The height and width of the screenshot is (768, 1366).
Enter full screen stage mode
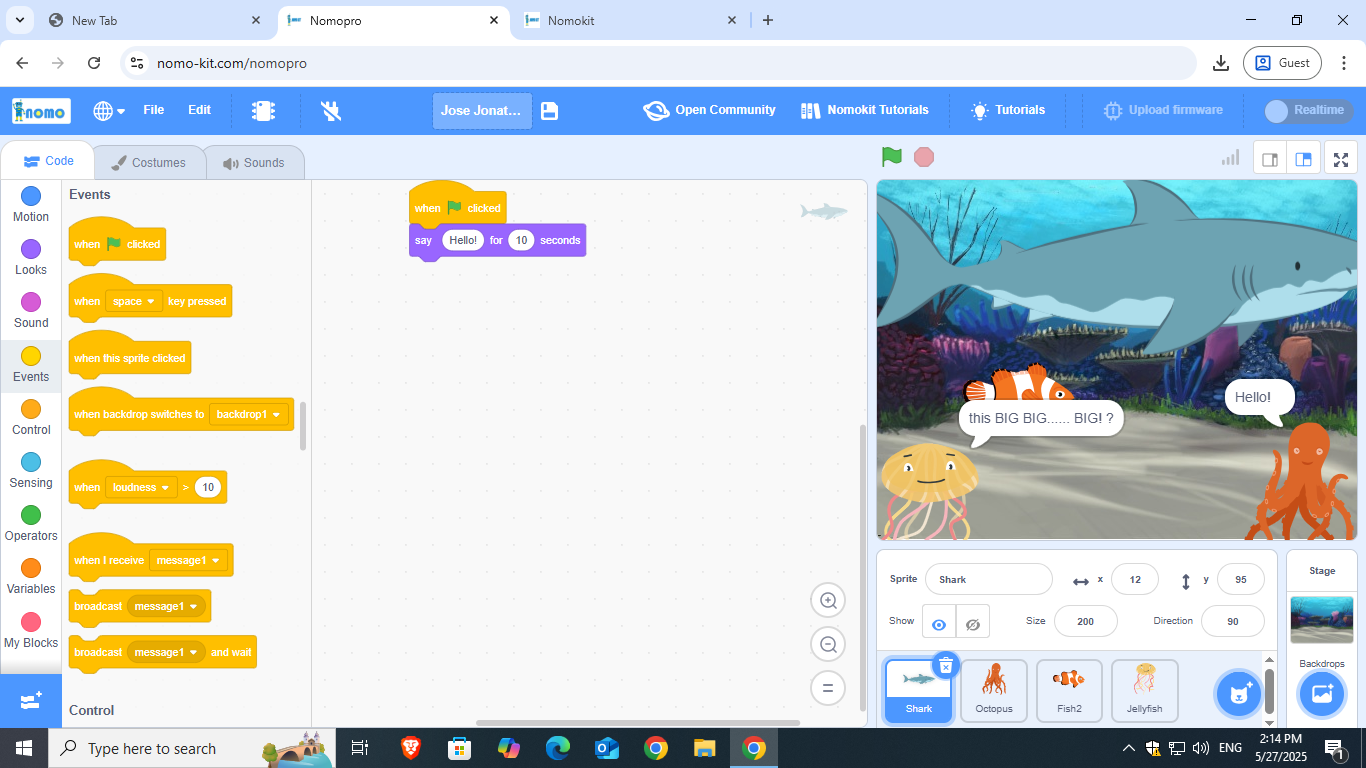[1341, 159]
